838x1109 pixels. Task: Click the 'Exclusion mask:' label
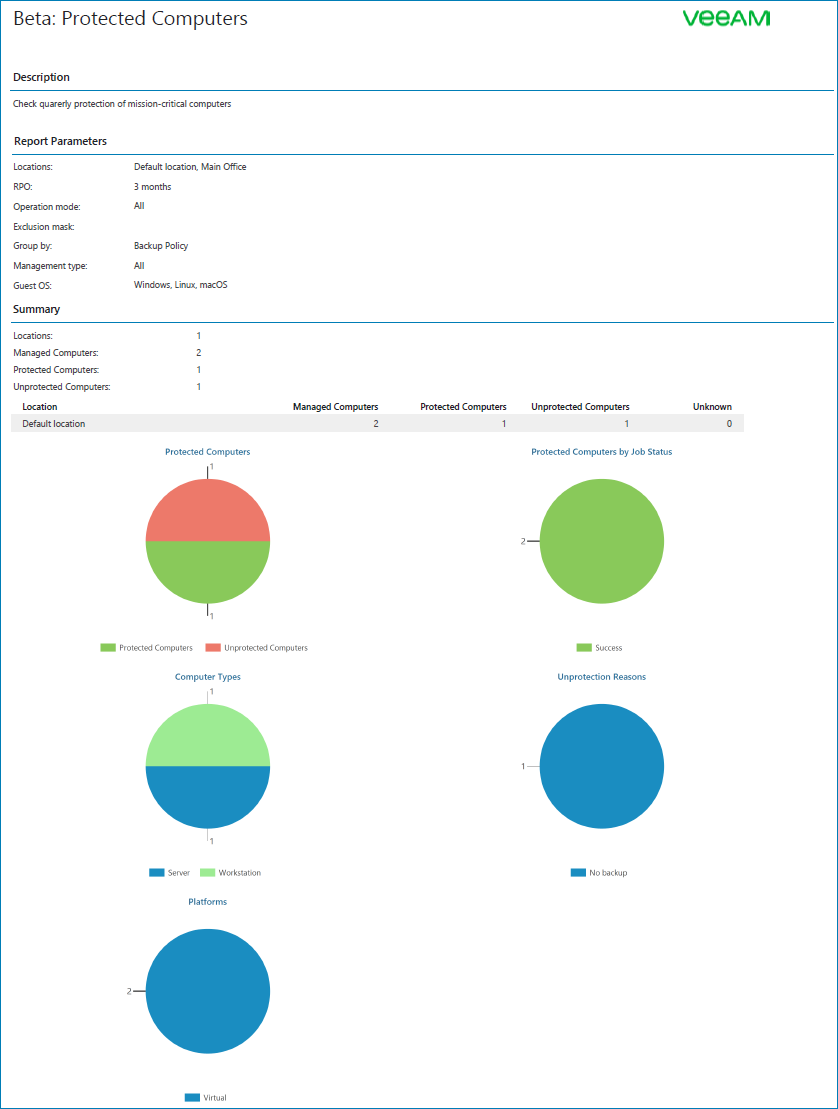[44, 227]
